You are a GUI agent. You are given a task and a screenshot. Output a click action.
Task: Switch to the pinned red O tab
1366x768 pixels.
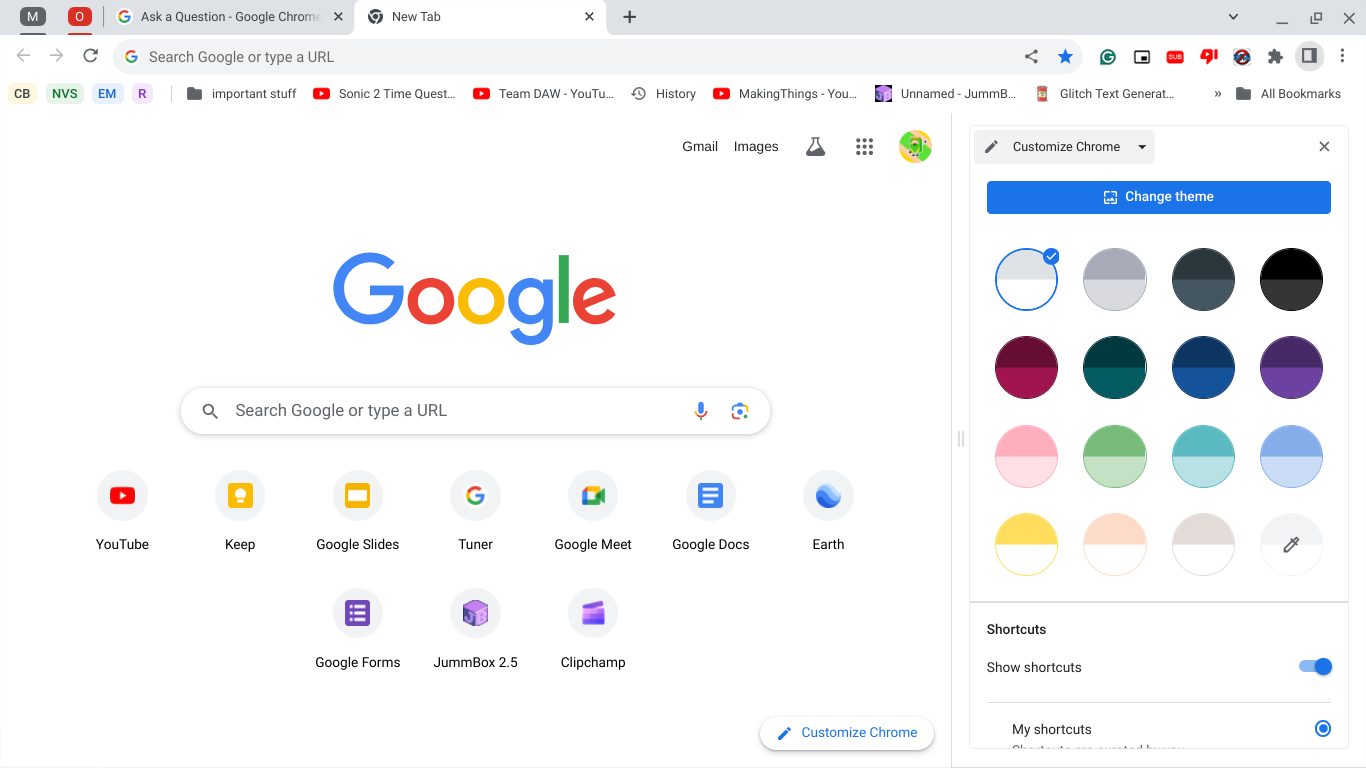click(79, 17)
